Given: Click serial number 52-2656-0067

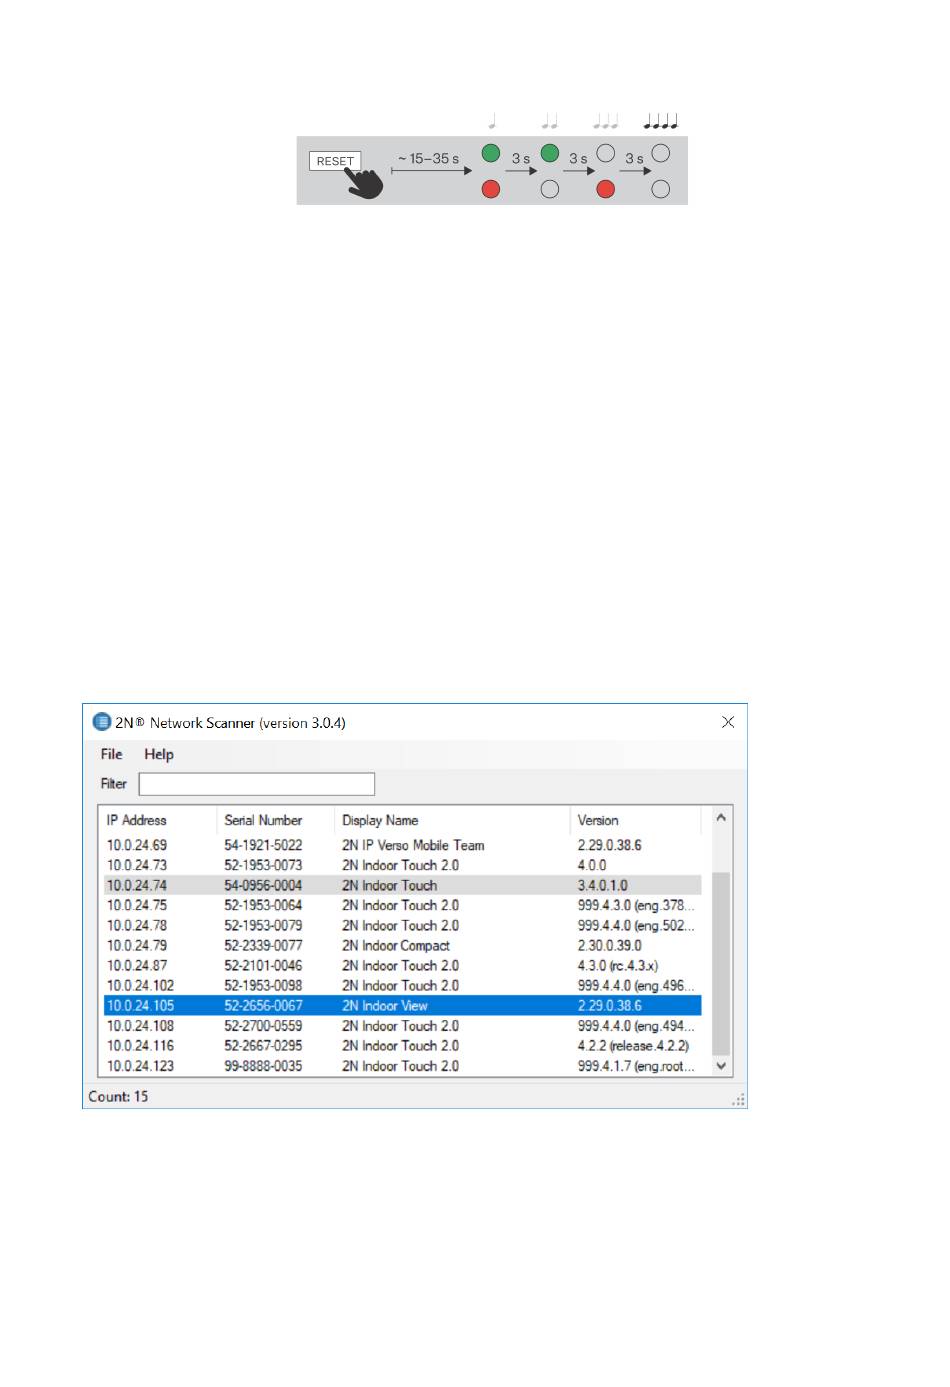Looking at the screenshot, I should click(263, 1005).
